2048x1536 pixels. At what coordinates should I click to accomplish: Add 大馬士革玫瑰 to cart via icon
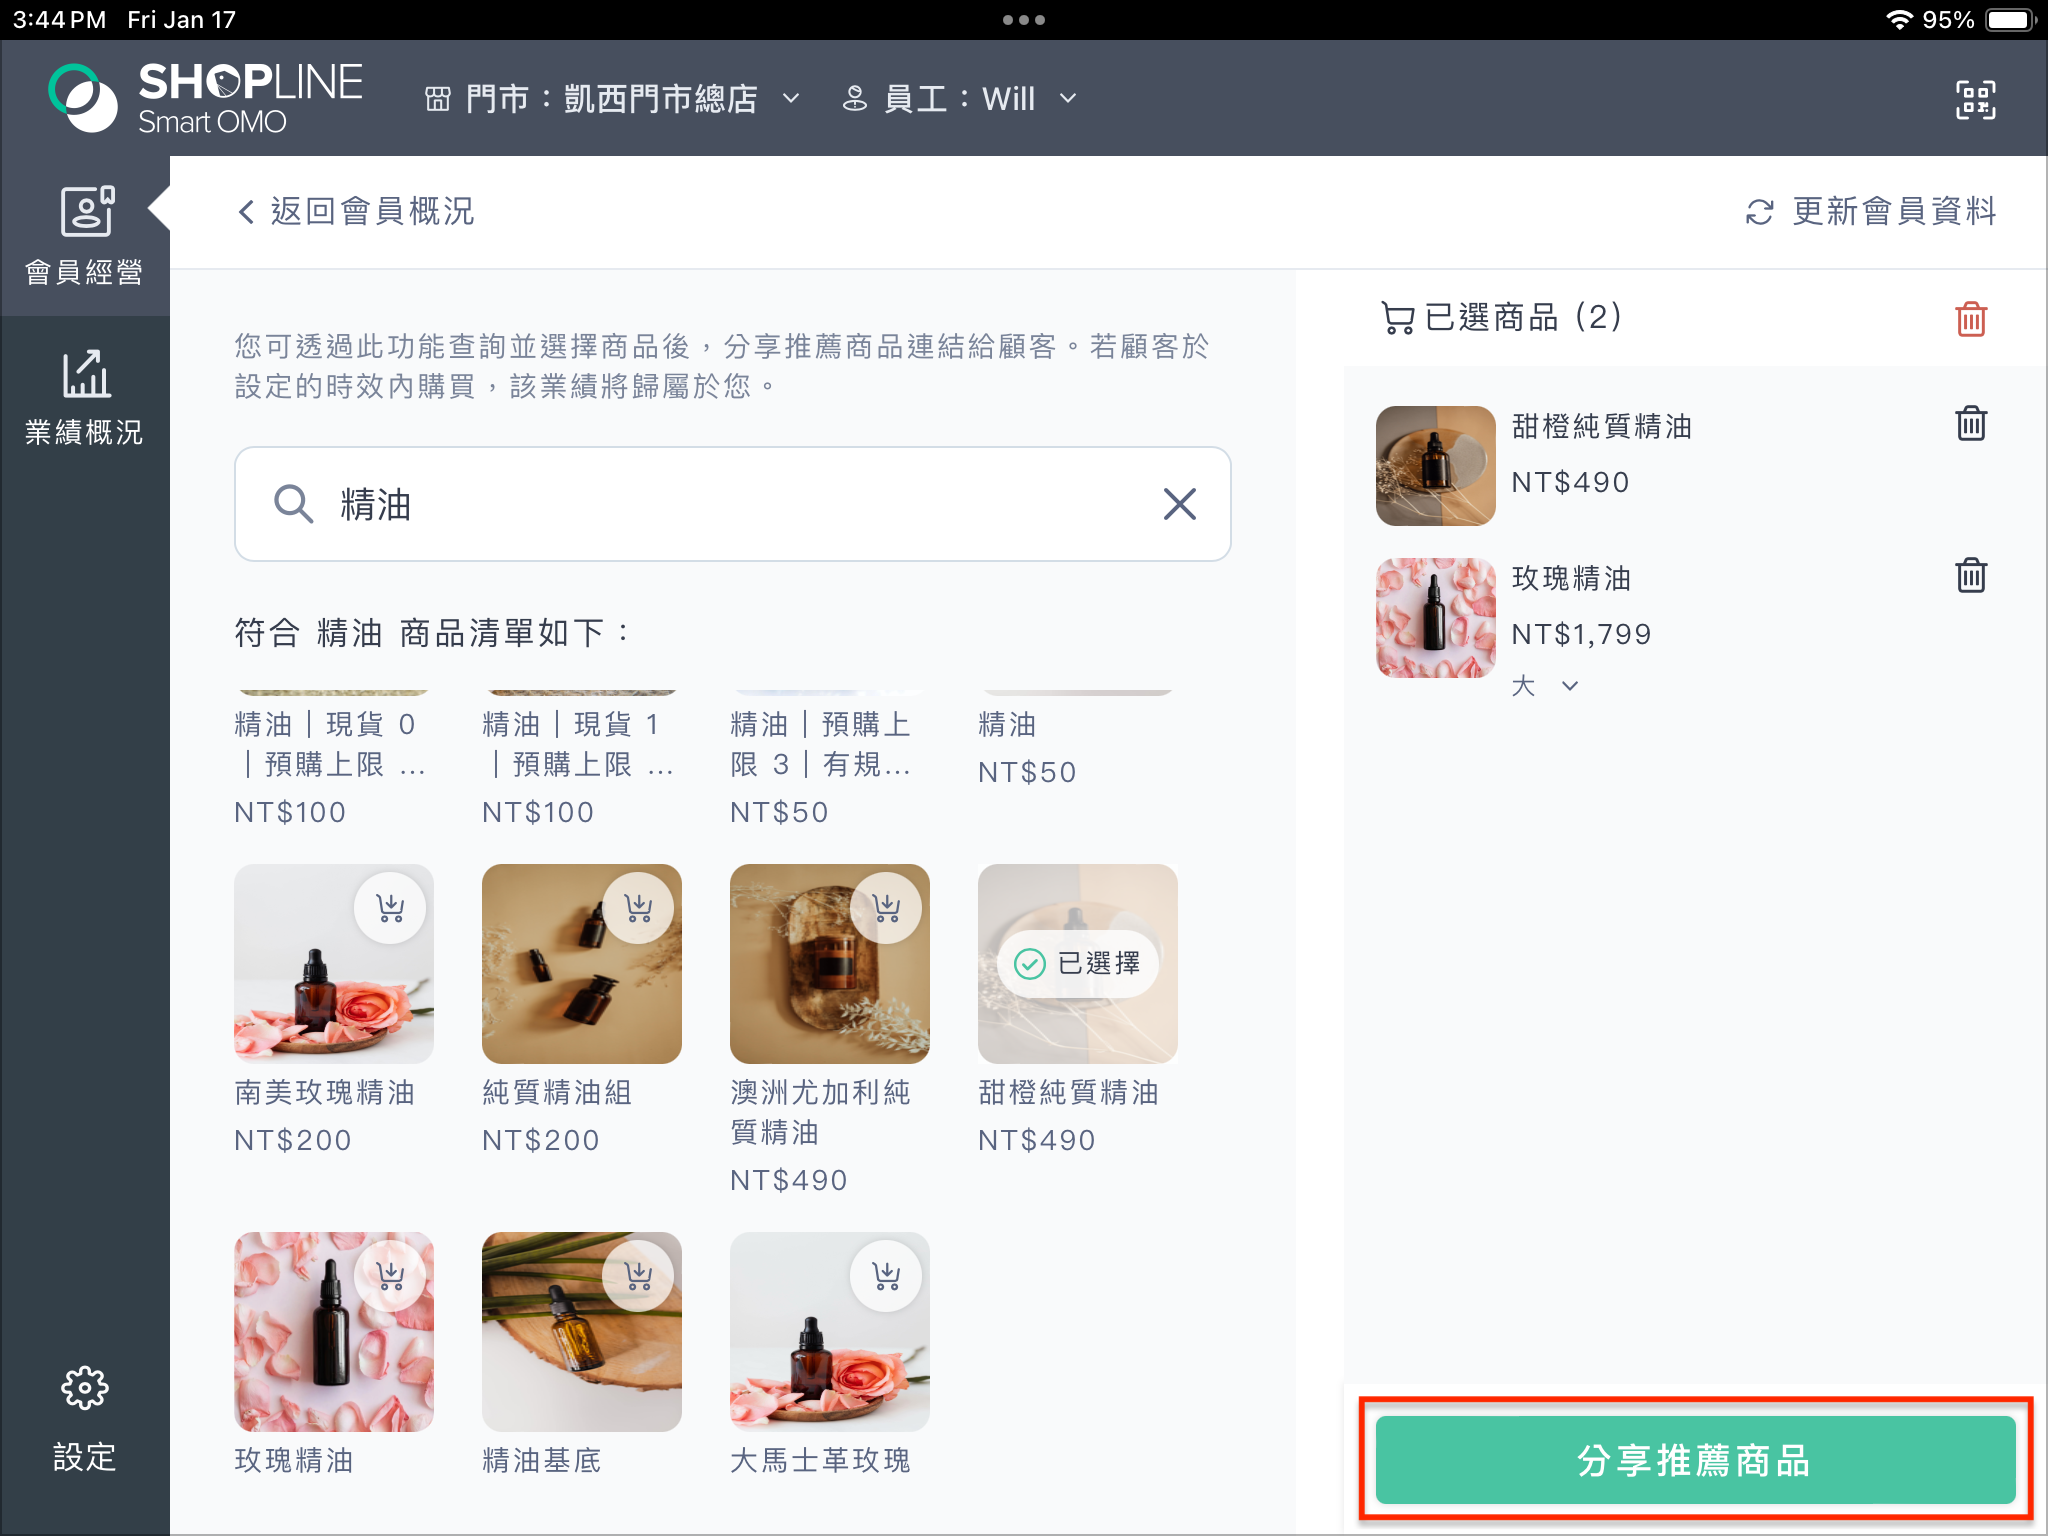tap(886, 1276)
